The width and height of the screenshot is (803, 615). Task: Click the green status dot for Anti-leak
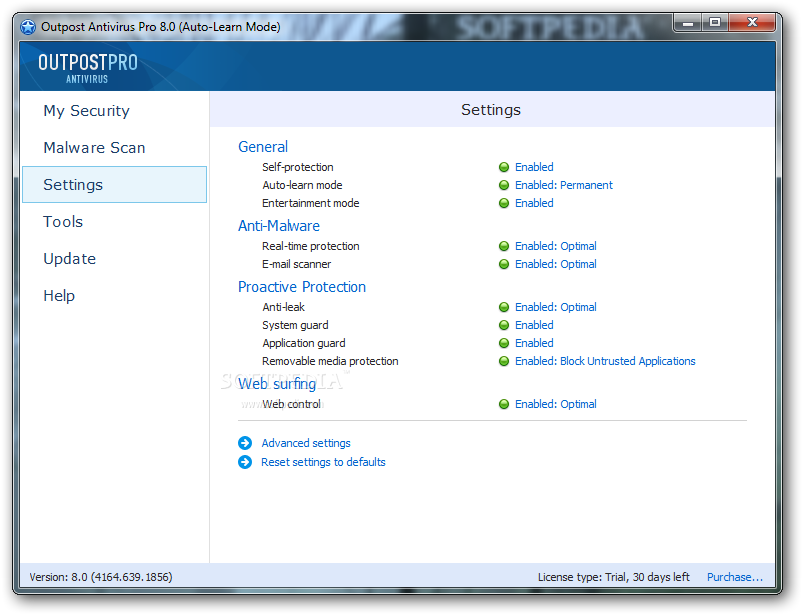tap(504, 307)
